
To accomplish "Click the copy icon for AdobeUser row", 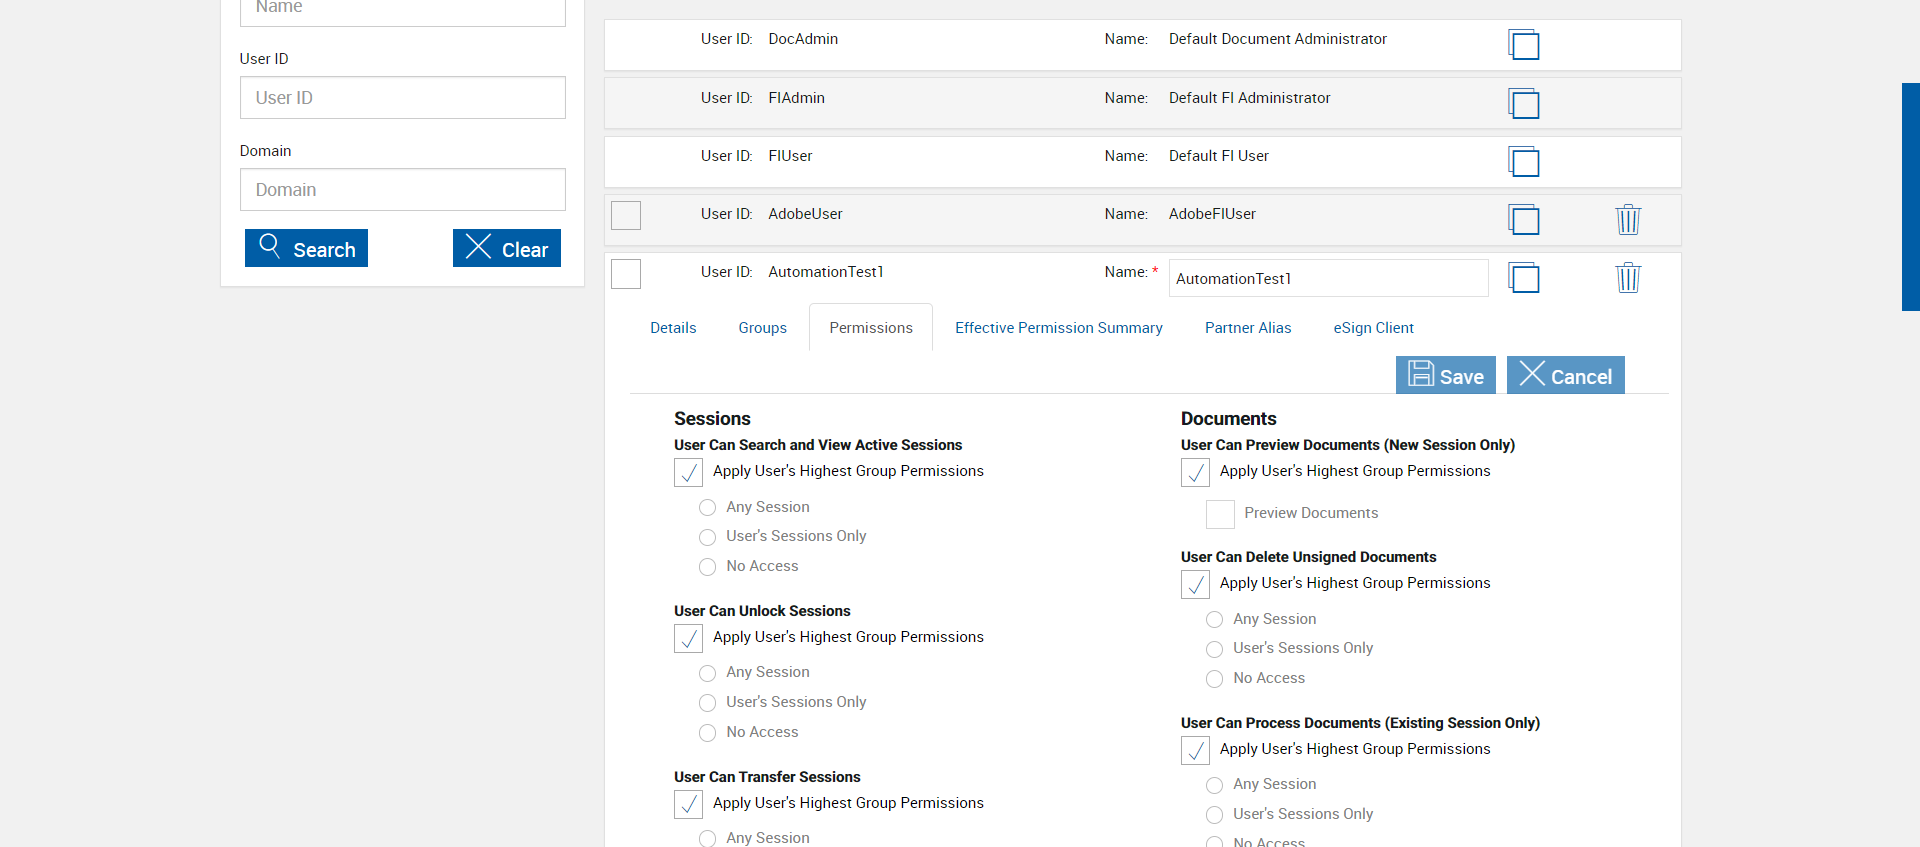I will coord(1523,219).
